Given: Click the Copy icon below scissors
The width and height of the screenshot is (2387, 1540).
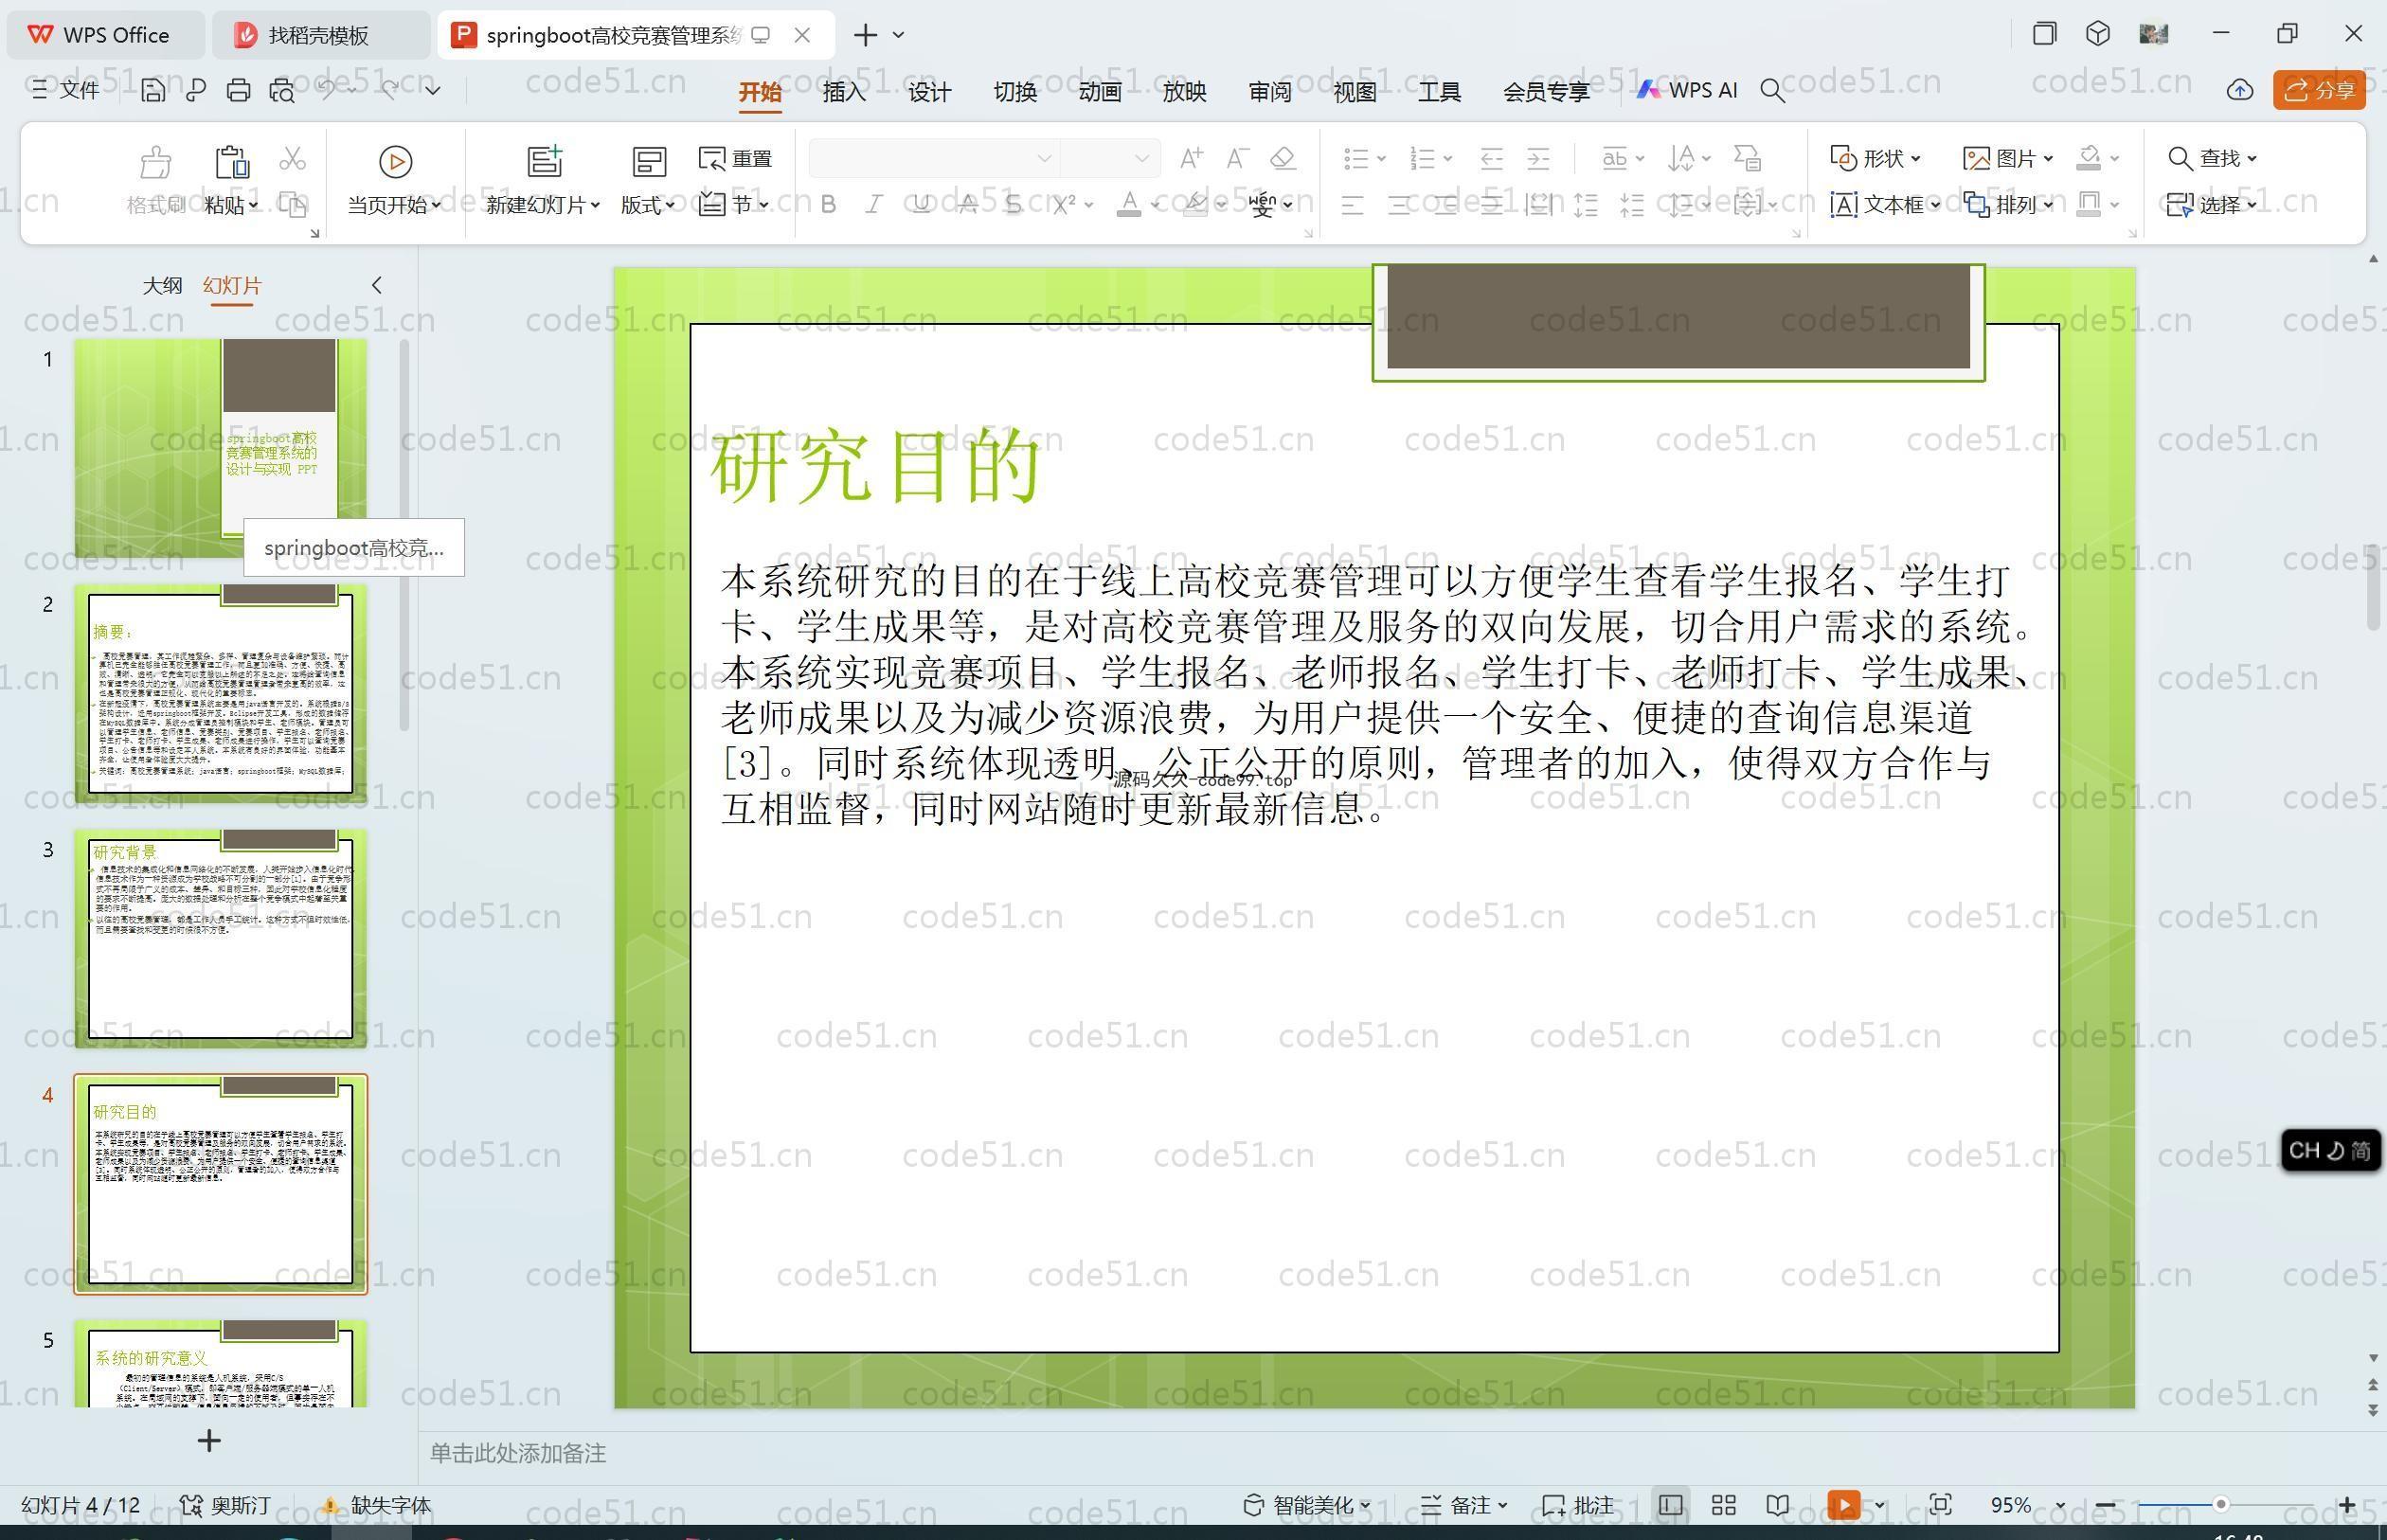Looking at the screenshot, I should tap(292, 204).
